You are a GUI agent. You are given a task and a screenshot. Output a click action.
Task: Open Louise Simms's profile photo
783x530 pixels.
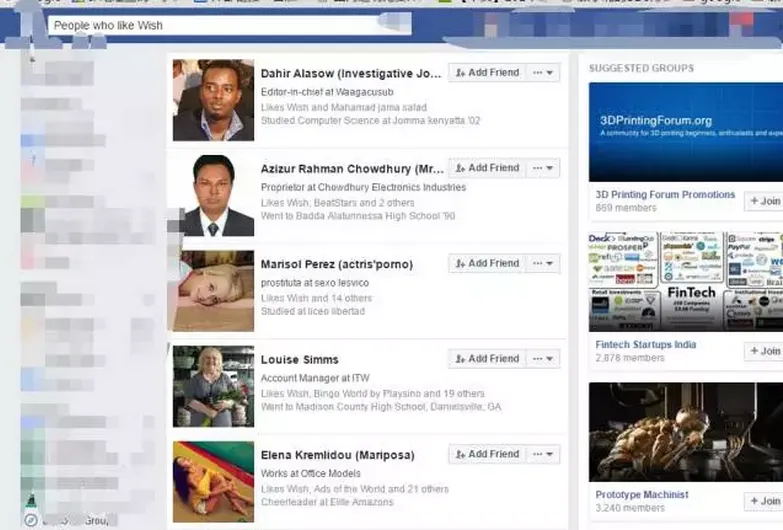coord(213,386)
